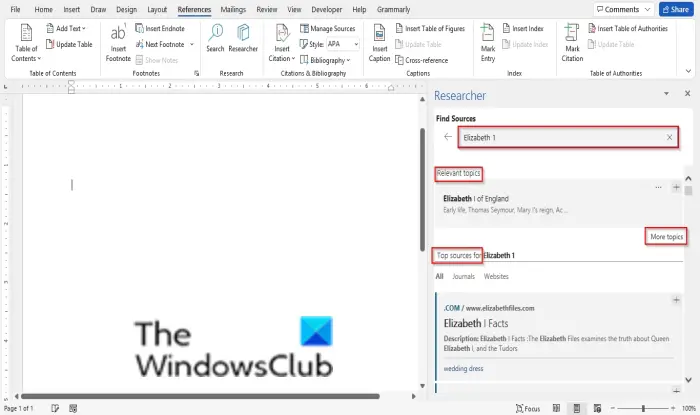Open the Elizabeth I Facts source

click(x=475, y=323)
